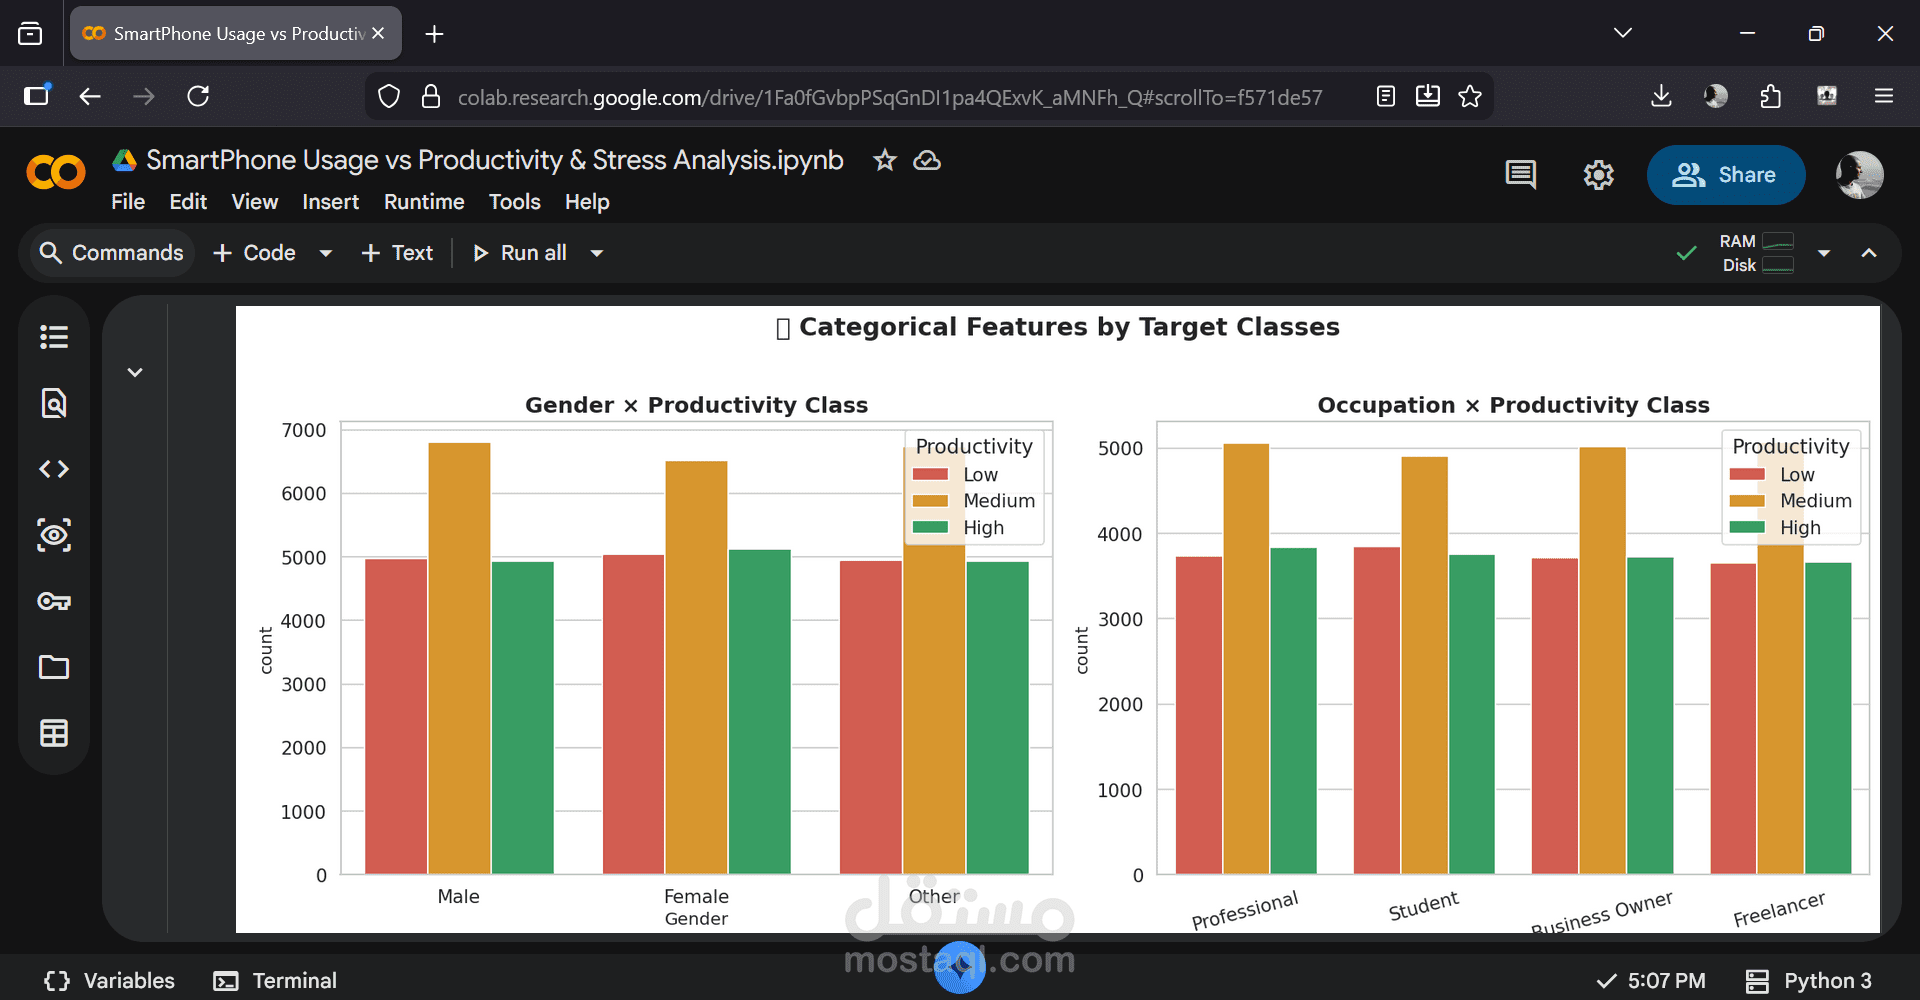This screenshot has height=1000, width=1920.
Task: Open find and replace panel
Action: pos(54,403)
